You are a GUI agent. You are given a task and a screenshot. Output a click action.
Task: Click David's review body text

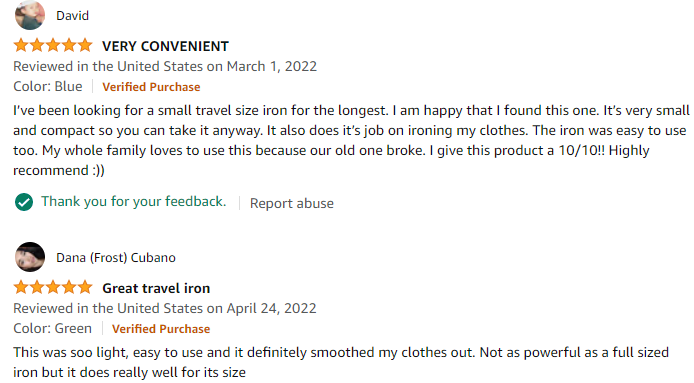(x=351, y=140)
